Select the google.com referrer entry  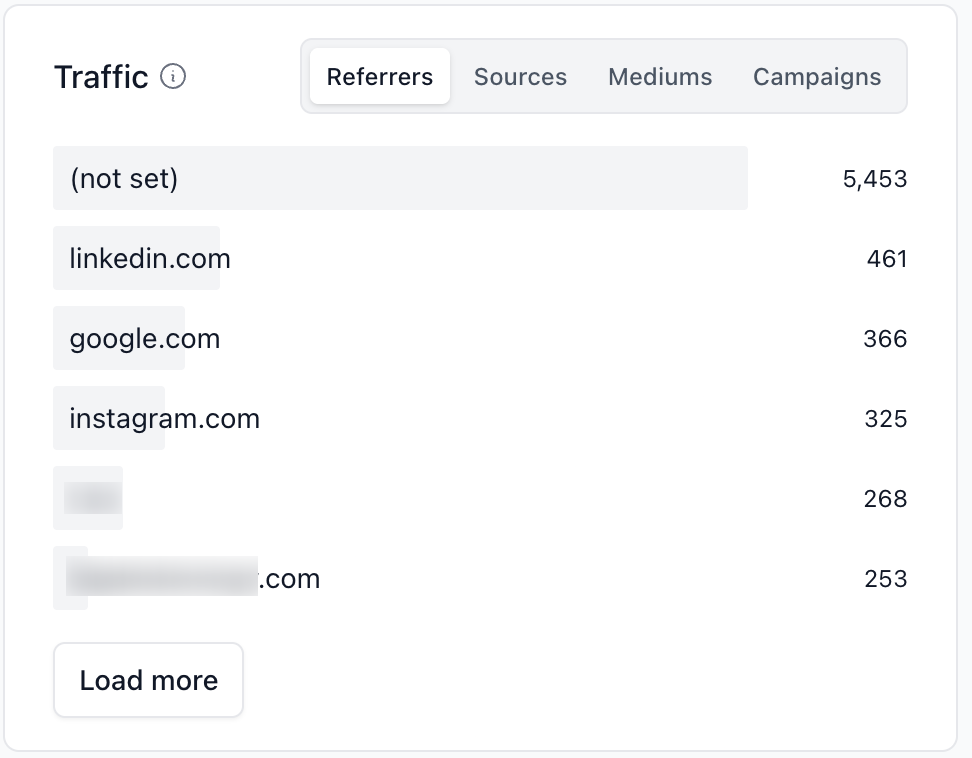(145, 339)
